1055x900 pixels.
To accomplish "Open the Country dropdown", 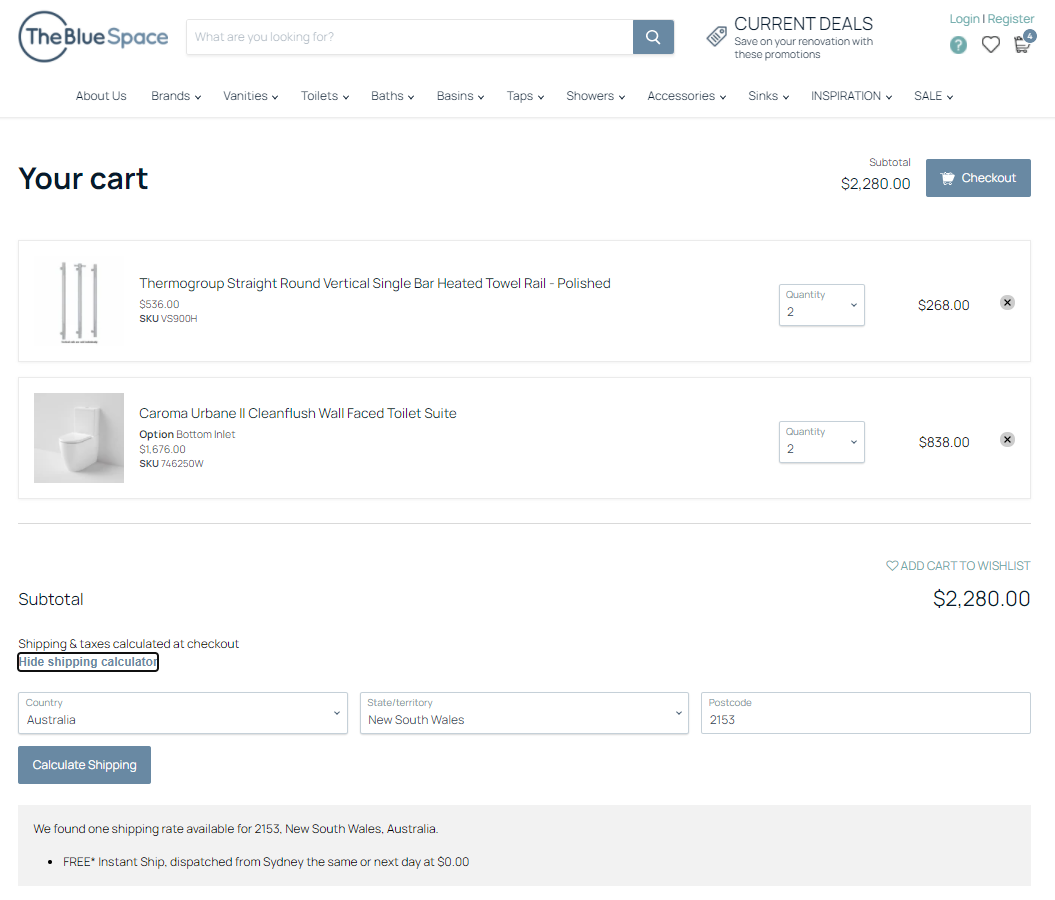I will [x=183, y=714].
